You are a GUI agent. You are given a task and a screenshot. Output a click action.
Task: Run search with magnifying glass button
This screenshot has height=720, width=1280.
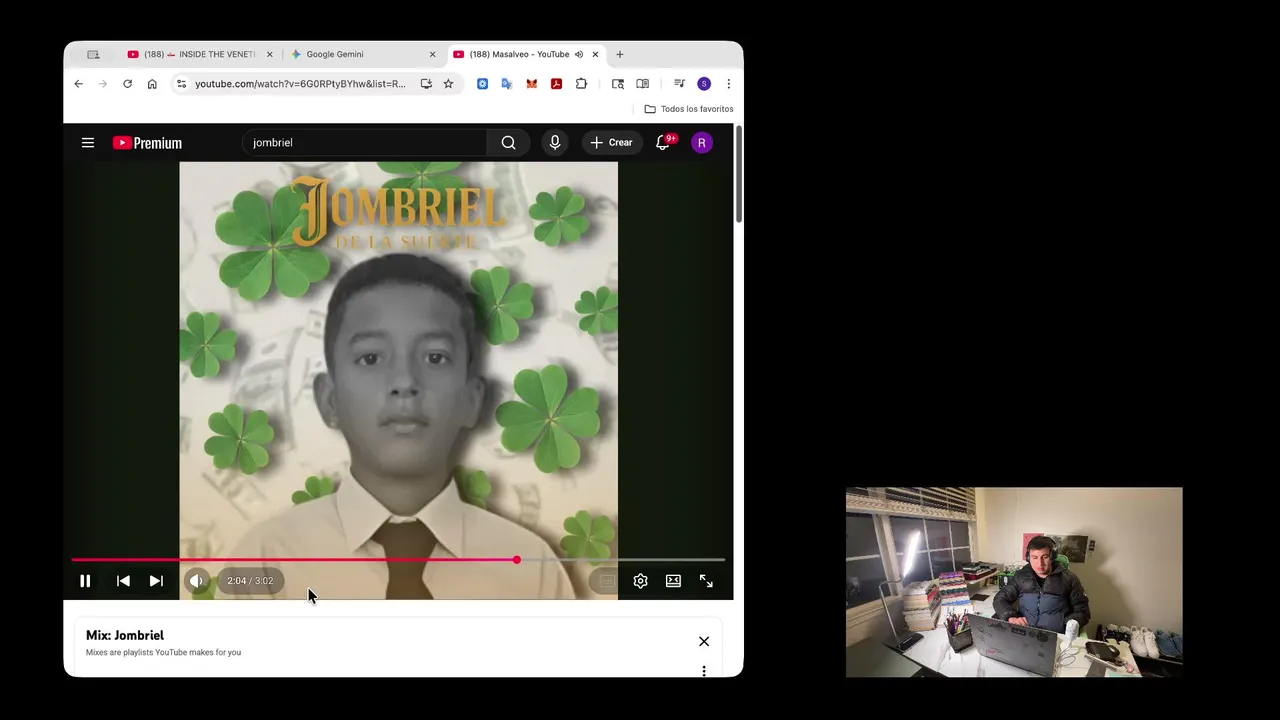coord(509,143)
